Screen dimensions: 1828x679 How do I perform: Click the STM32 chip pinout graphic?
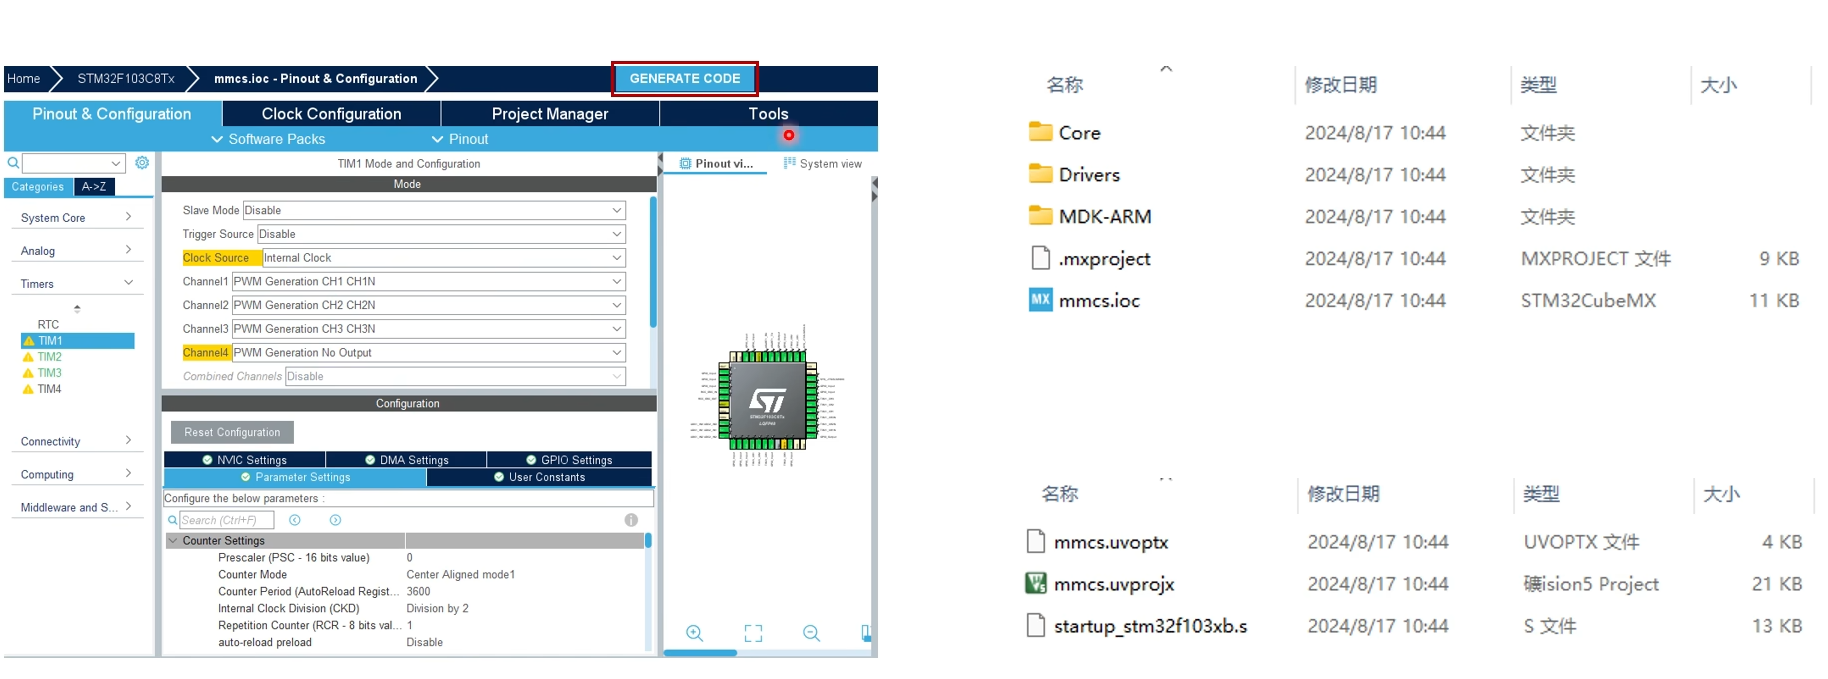pyautogui.click(x=767, y=400)
